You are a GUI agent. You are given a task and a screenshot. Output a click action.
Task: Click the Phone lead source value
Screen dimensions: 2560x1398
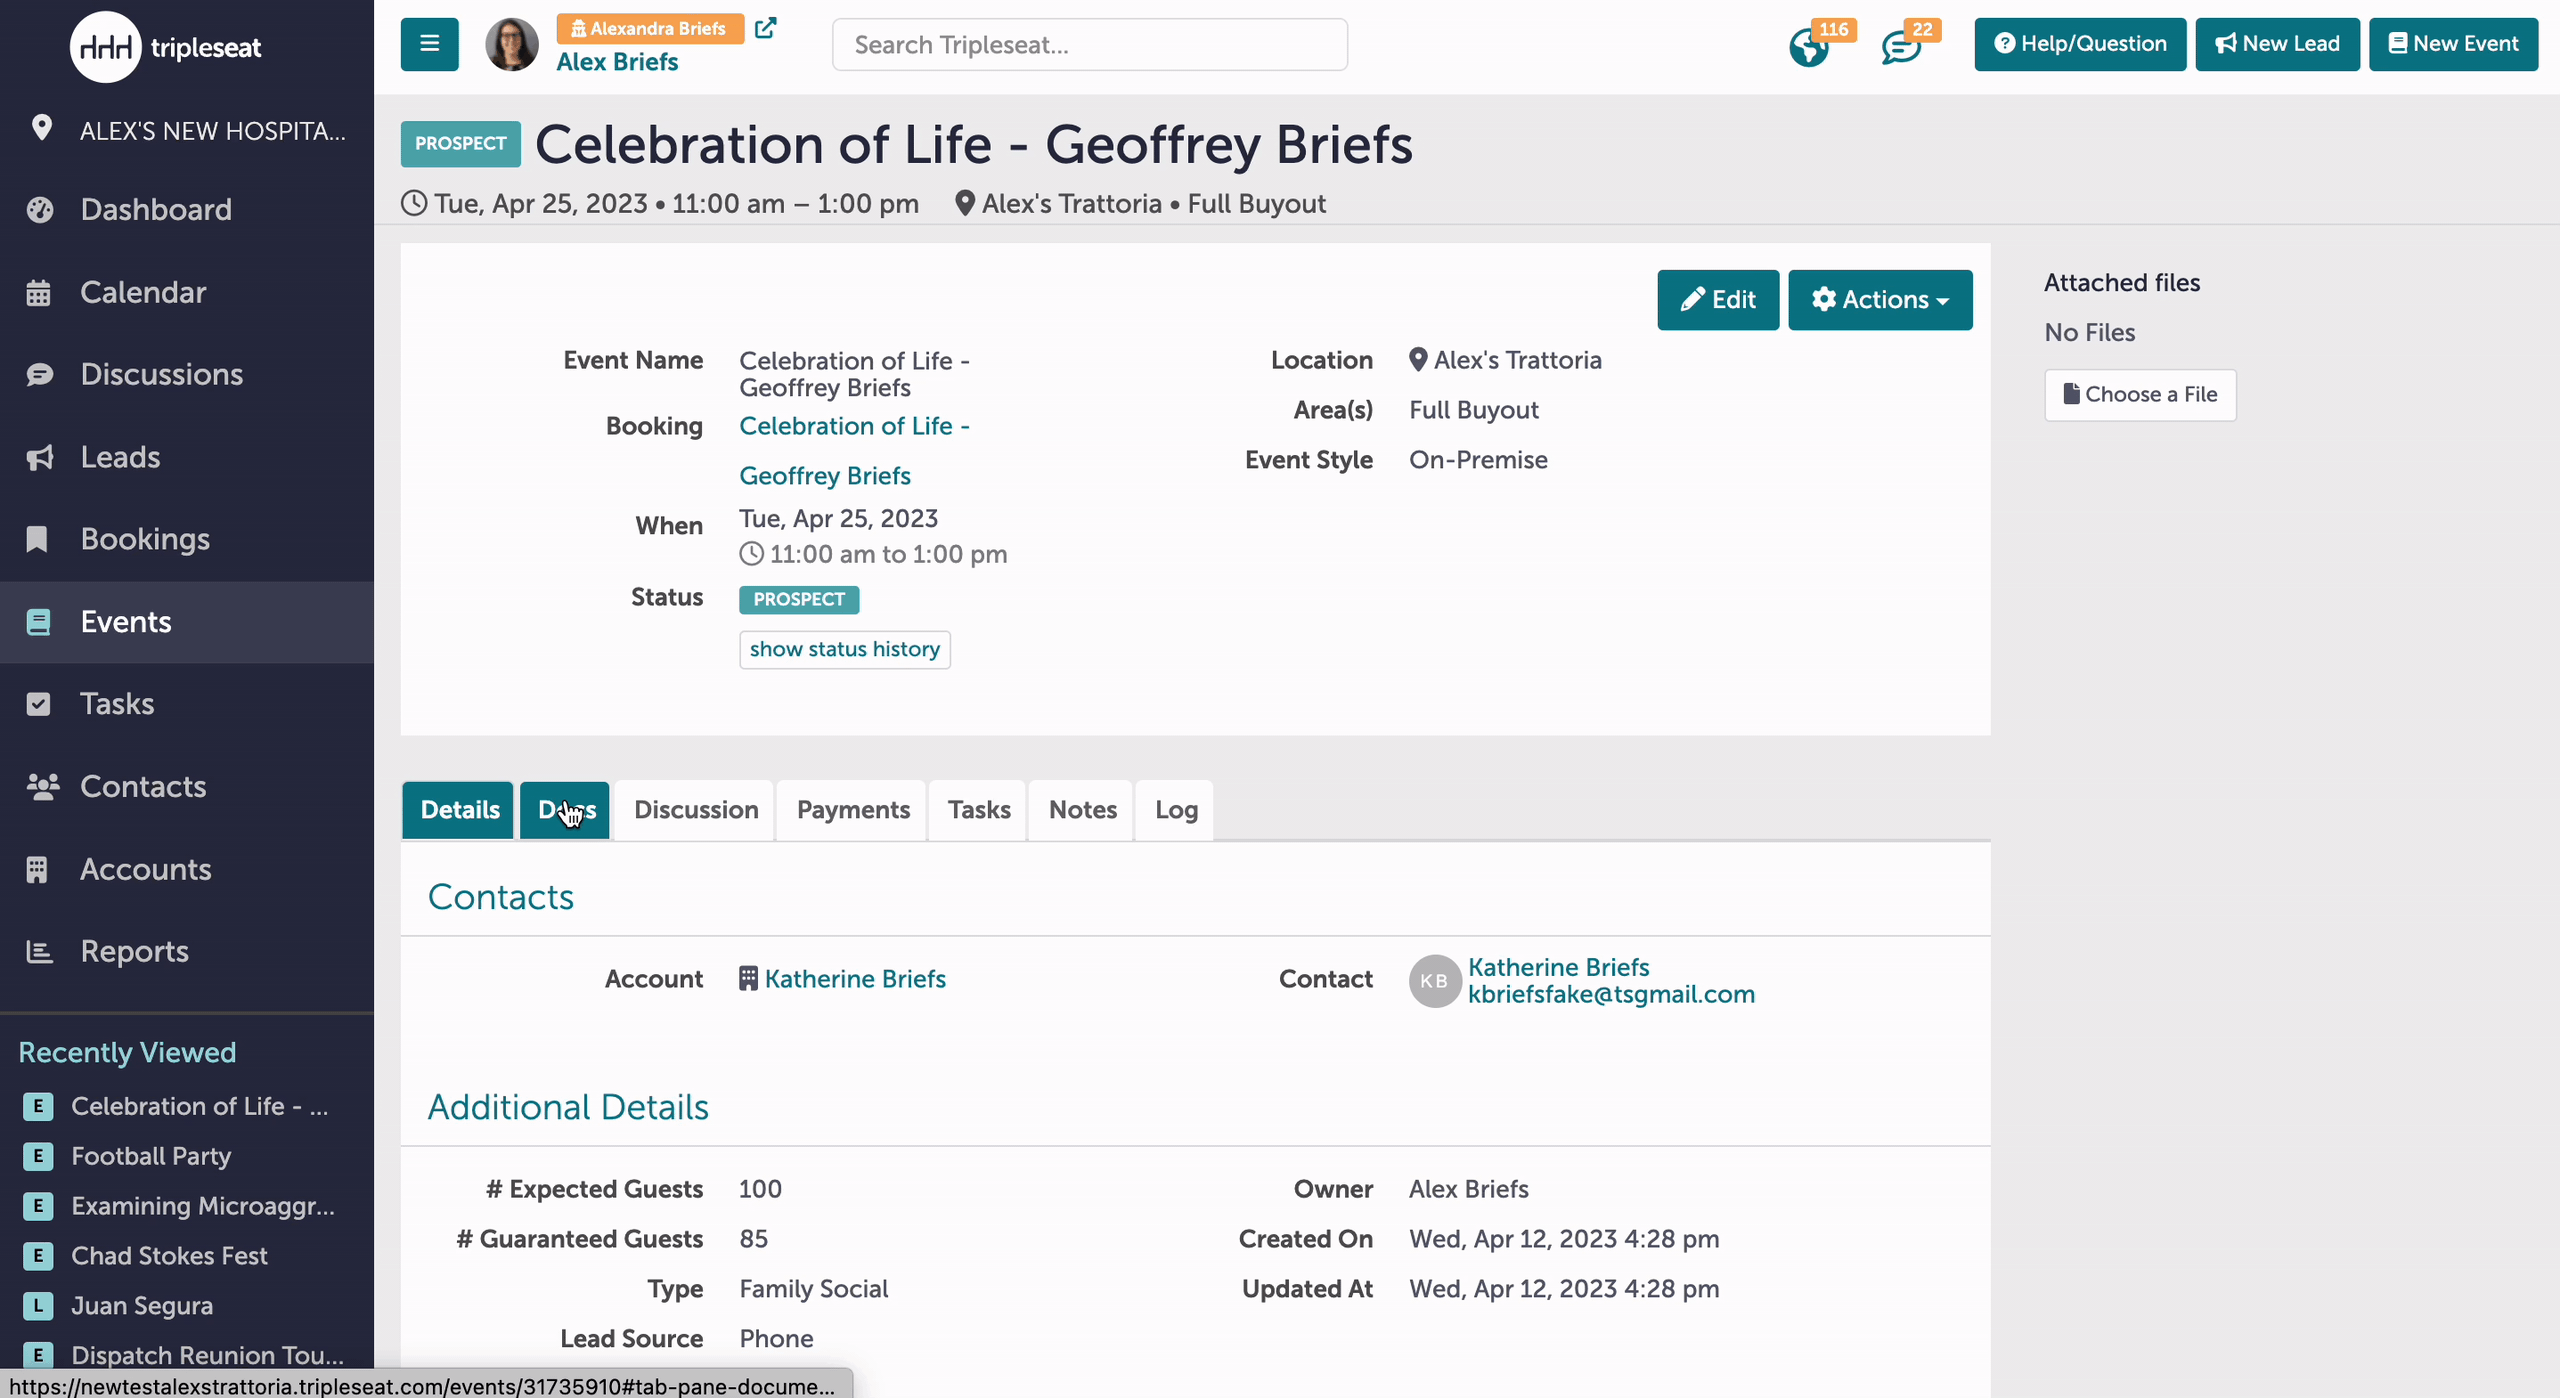coord(776,1339)
